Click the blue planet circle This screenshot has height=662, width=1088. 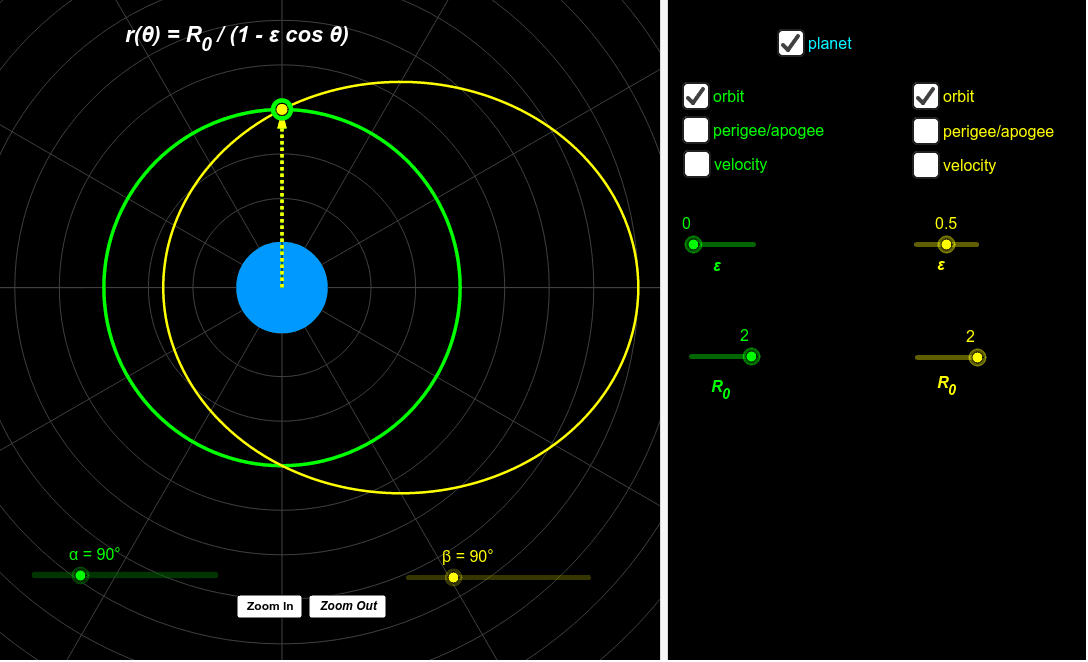[x=282, y=287]
